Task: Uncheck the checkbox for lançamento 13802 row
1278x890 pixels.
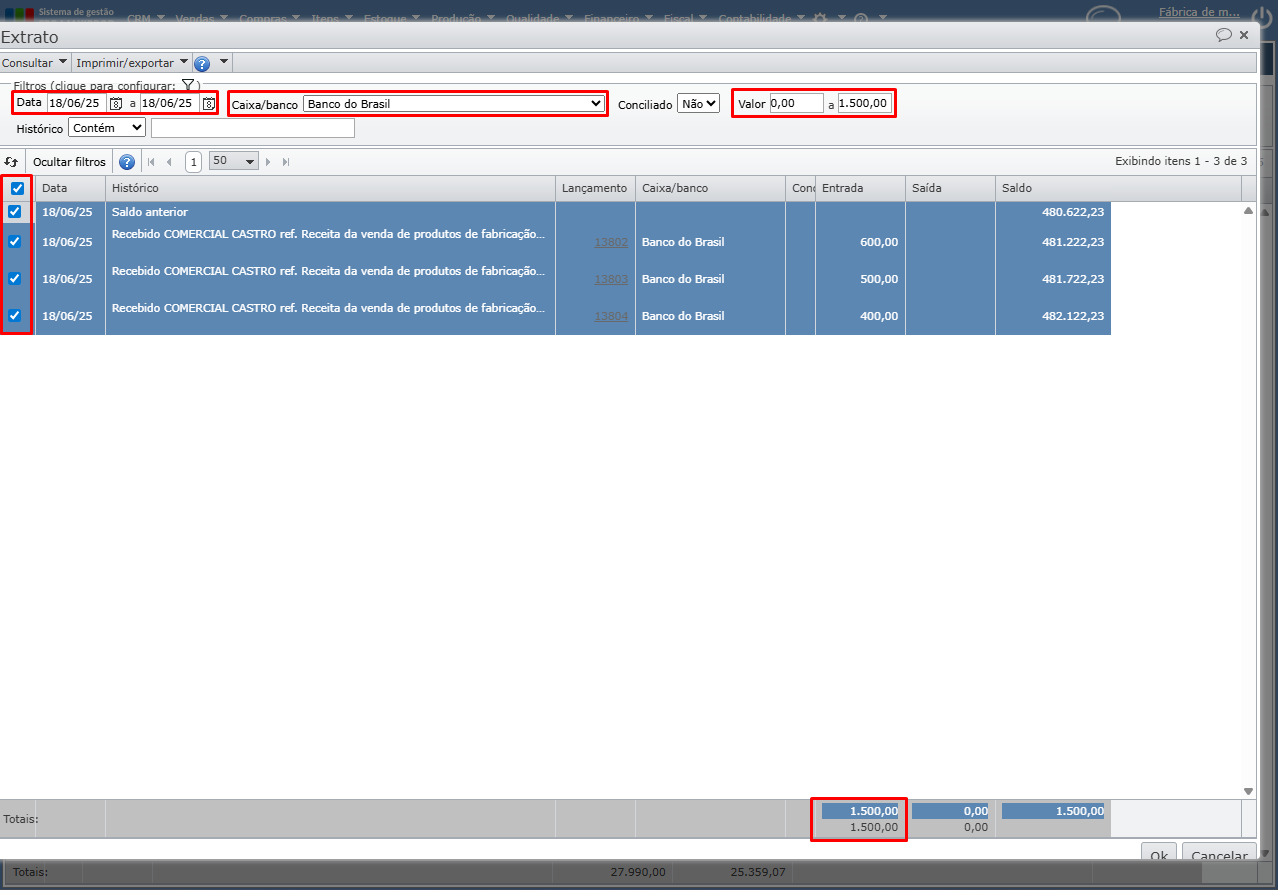Action: pos(15,241)
